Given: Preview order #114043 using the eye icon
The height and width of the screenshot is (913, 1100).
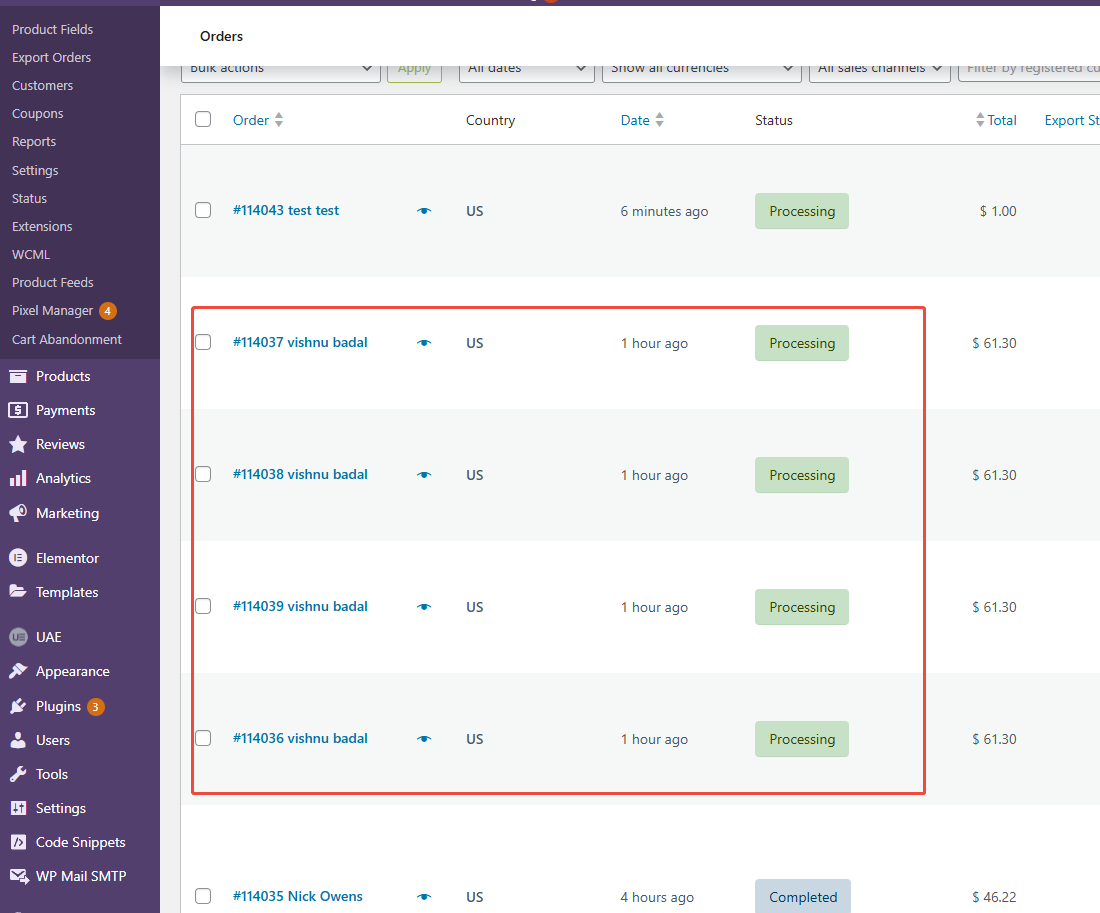Looking at the screenshot, I should coord(424,211).
